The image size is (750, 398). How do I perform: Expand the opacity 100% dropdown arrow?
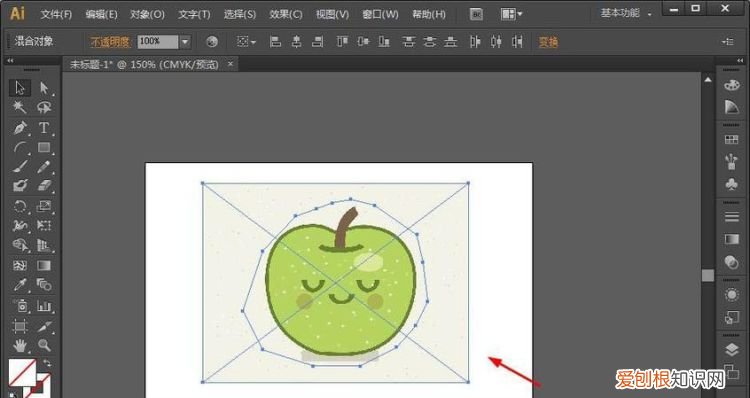coord(185,42)
